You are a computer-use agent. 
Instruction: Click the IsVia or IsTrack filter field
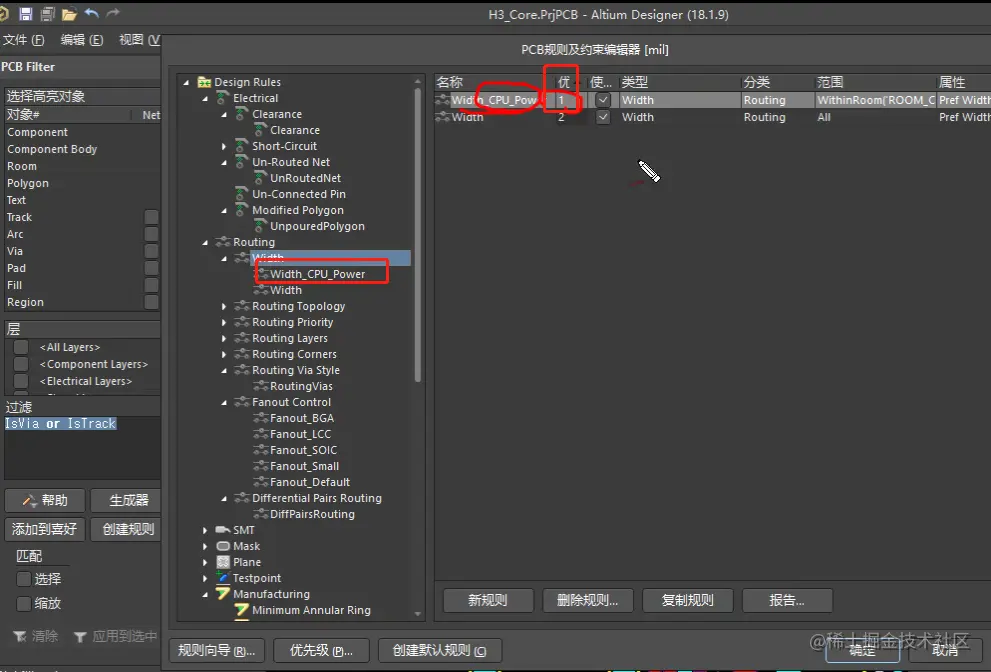(82, 448)
